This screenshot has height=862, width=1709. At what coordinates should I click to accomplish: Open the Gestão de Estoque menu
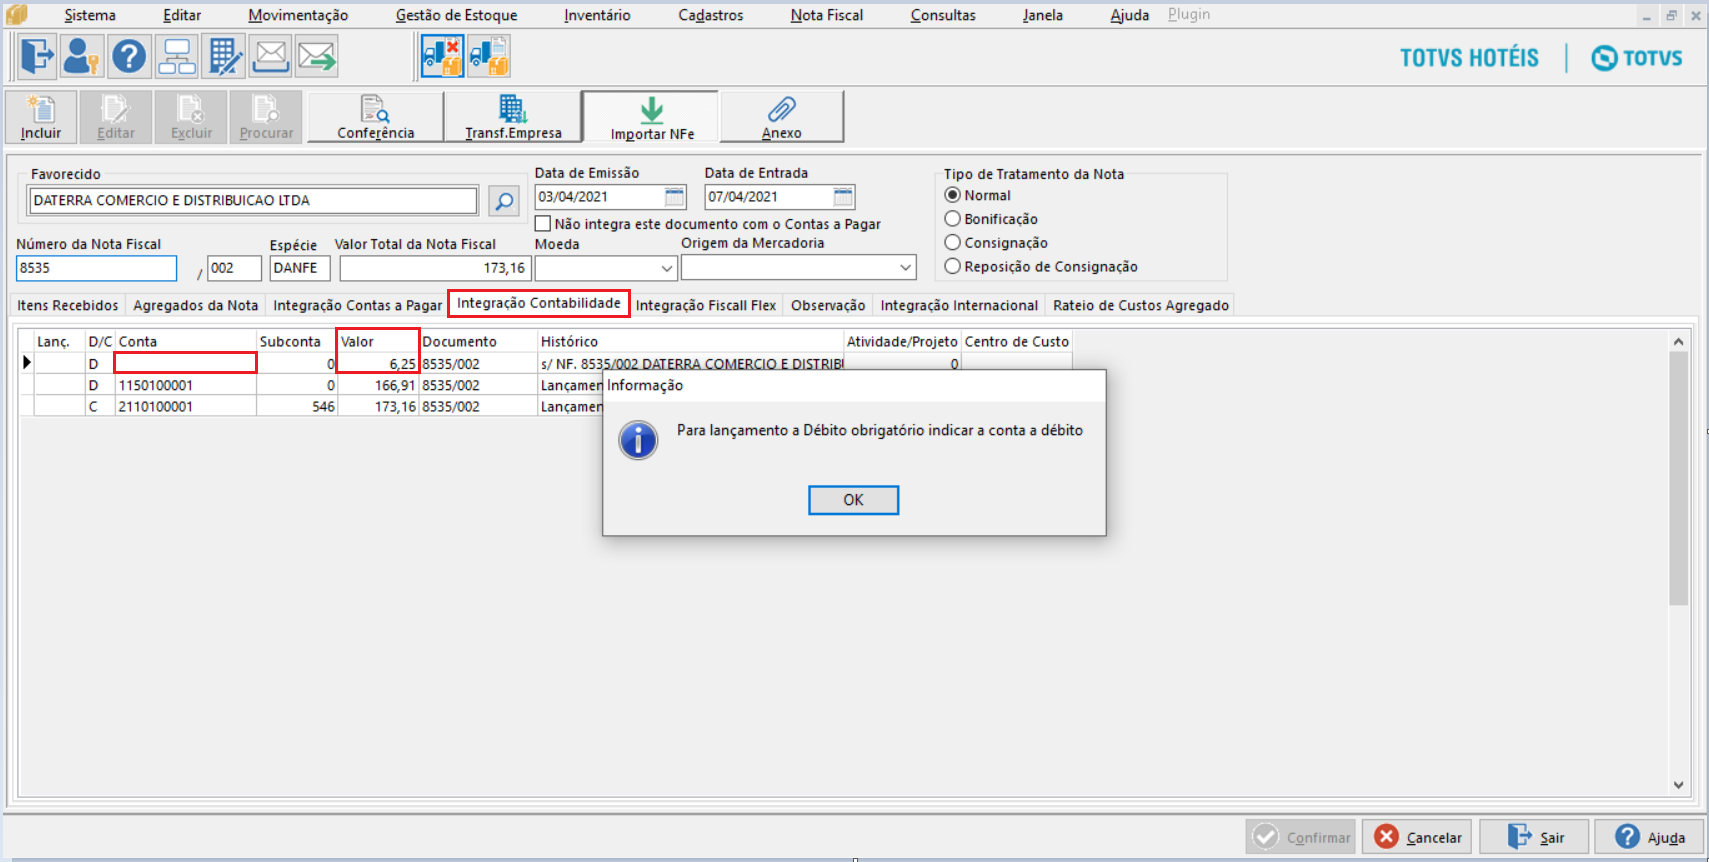(x=456, y=15)
